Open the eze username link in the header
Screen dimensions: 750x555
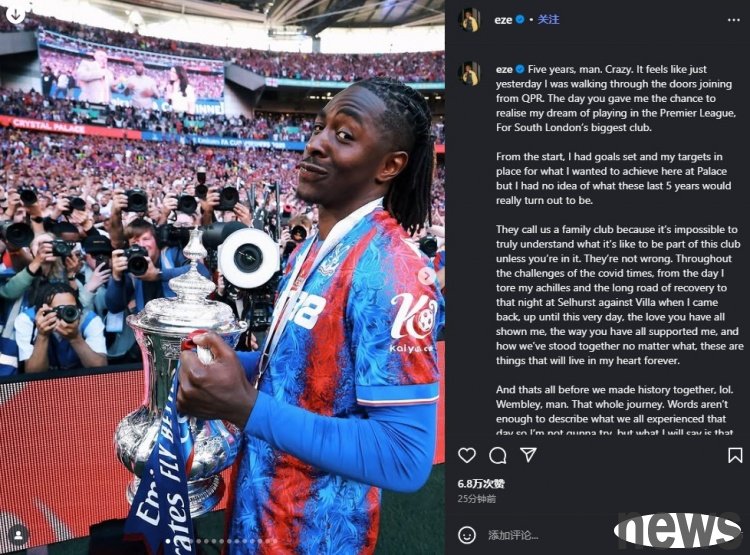(503, 20)
